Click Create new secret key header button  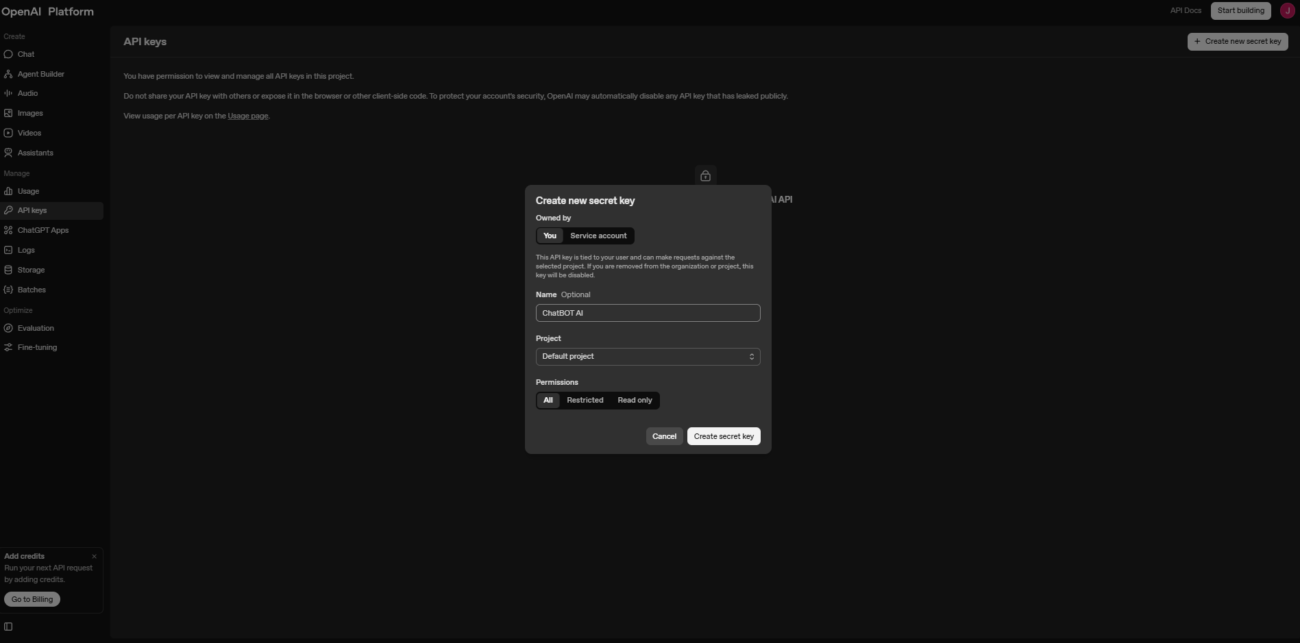point(1237,41)
